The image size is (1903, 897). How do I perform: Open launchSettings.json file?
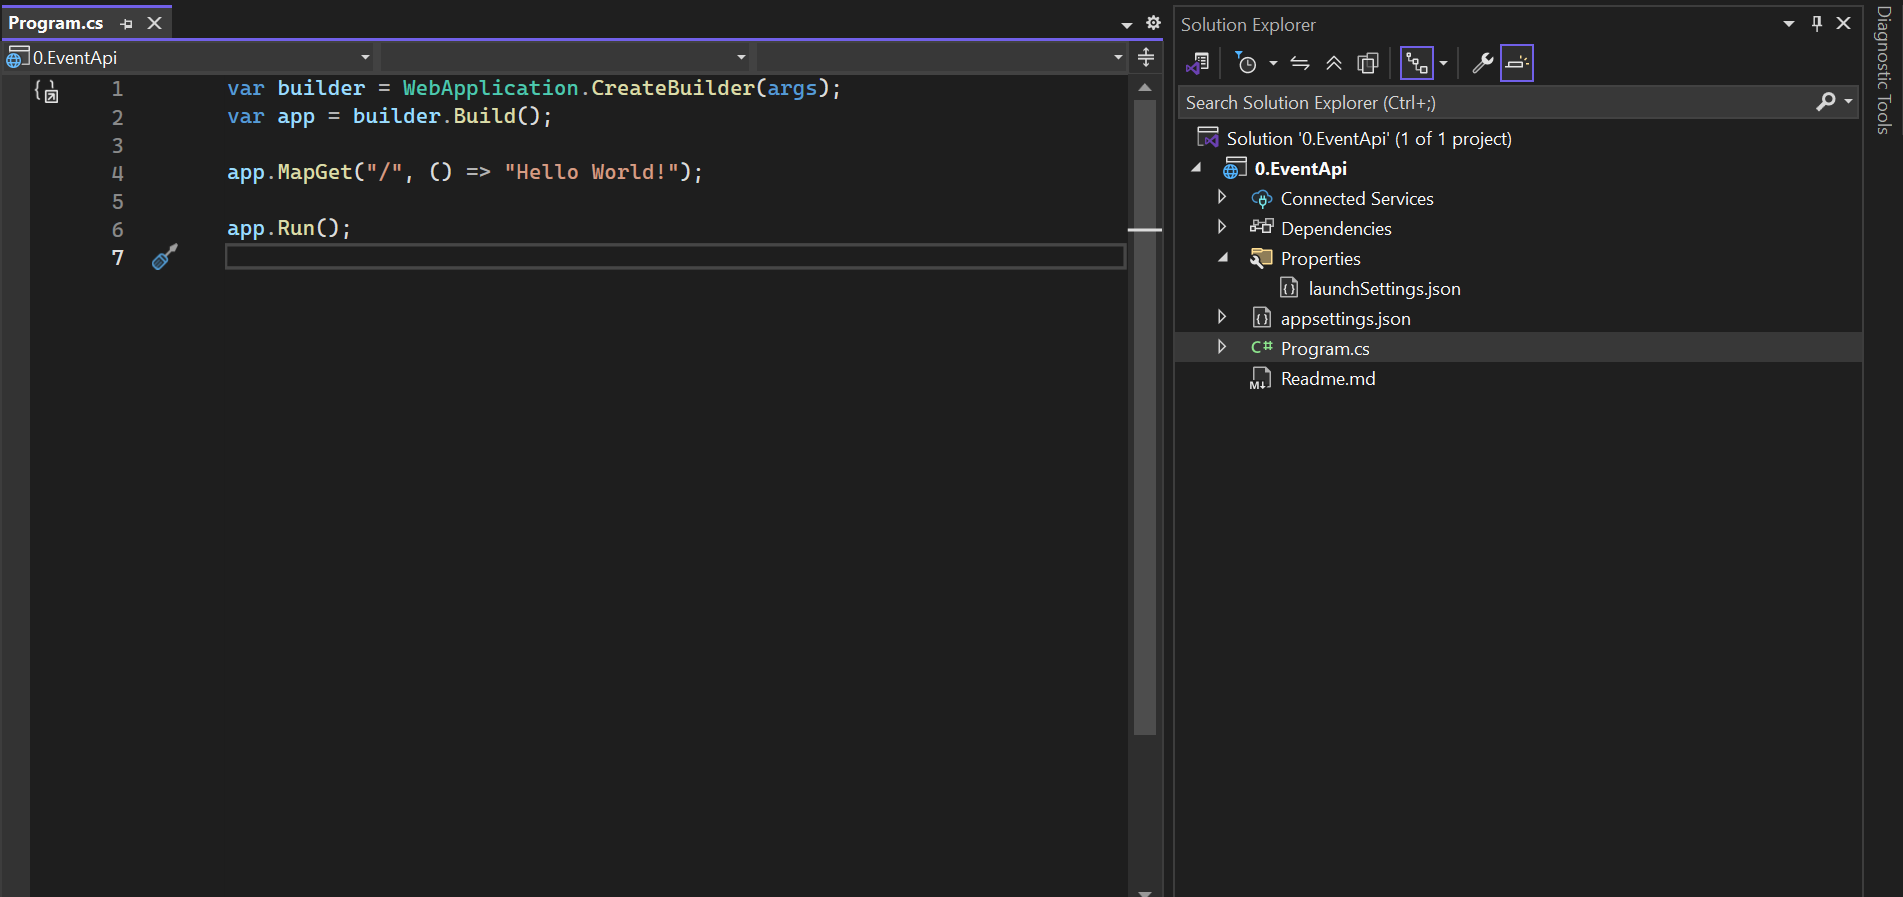pyautogui.click(x=1384, y=288)
